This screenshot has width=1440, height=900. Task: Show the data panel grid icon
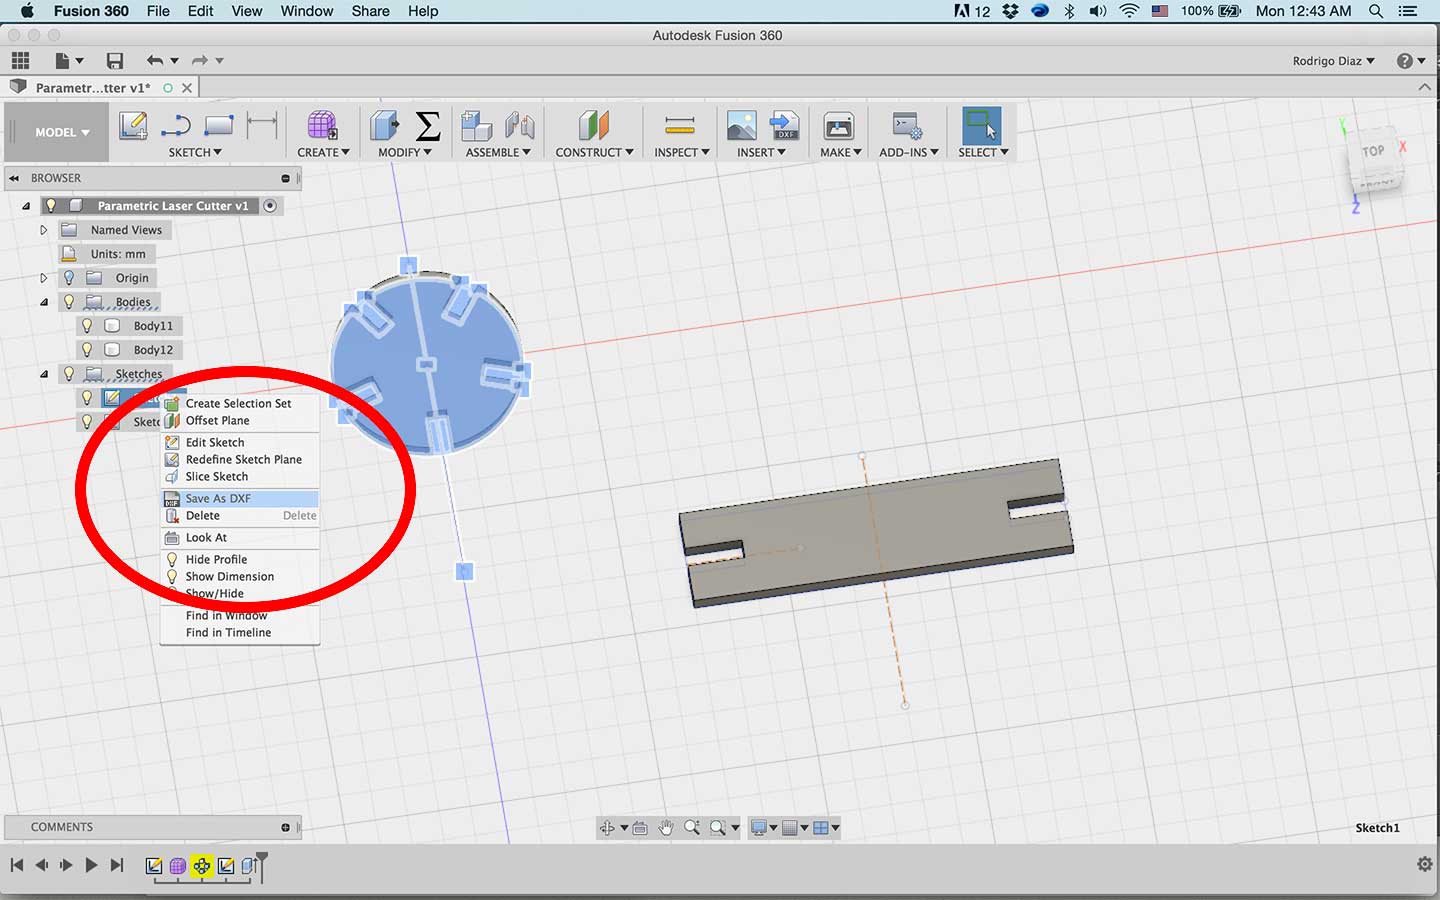coord(20,60)
